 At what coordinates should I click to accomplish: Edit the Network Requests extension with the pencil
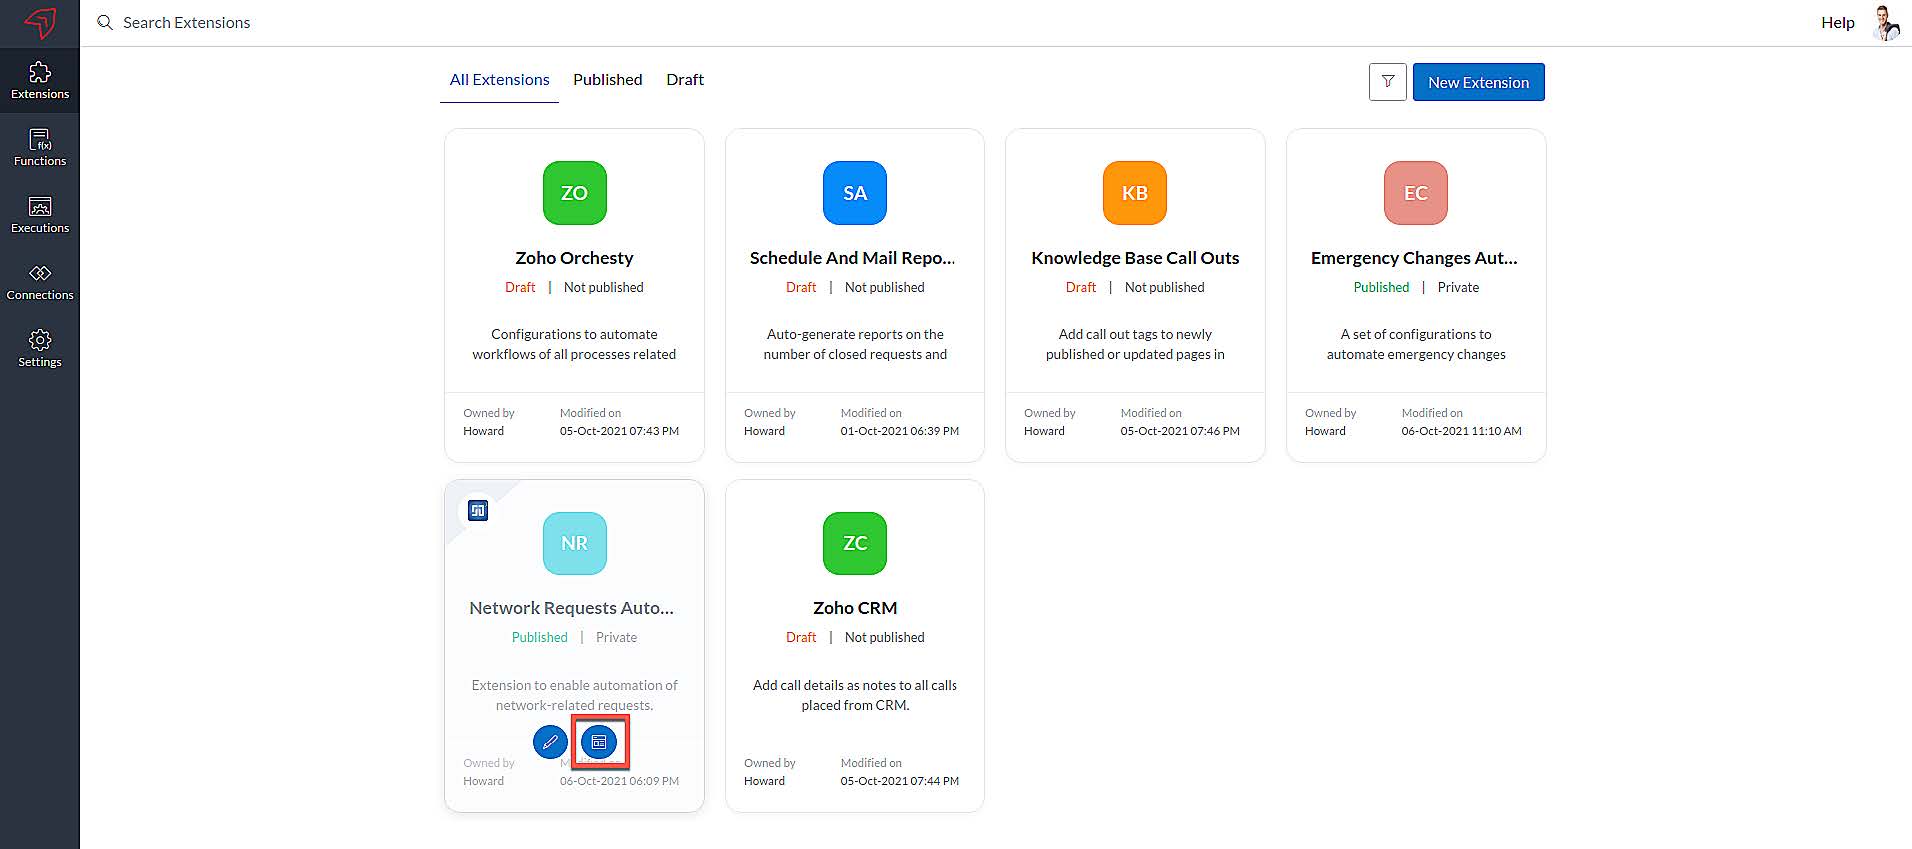pyautogui.click(x=550, y=742)
